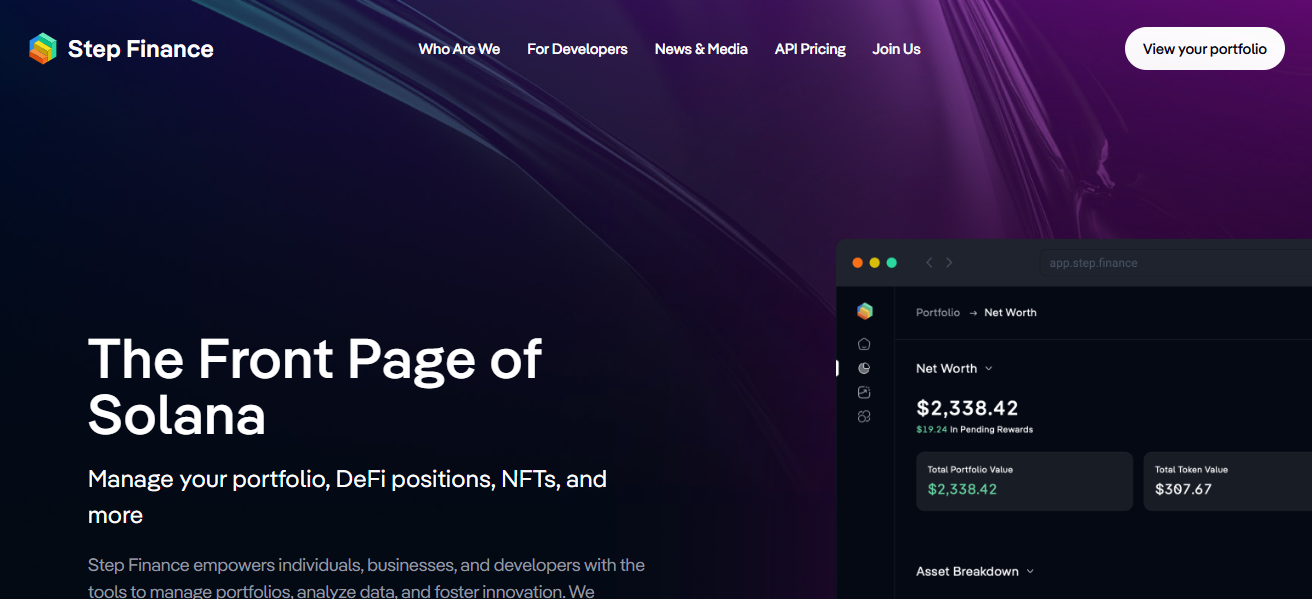The height and width of the screenshot is (599, 1312).
Task: Click the Manage your portfolio subheading
Action: pyautogui.click(x=348, y=497)
